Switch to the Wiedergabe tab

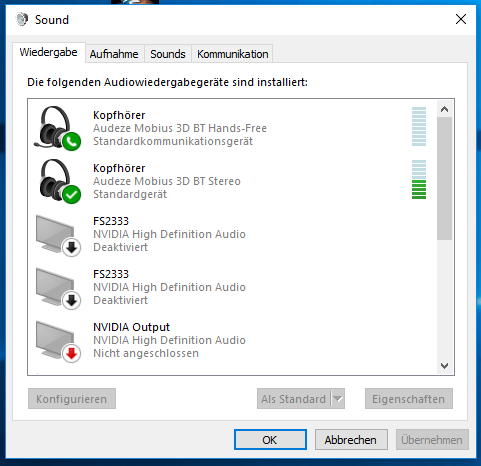49,52
